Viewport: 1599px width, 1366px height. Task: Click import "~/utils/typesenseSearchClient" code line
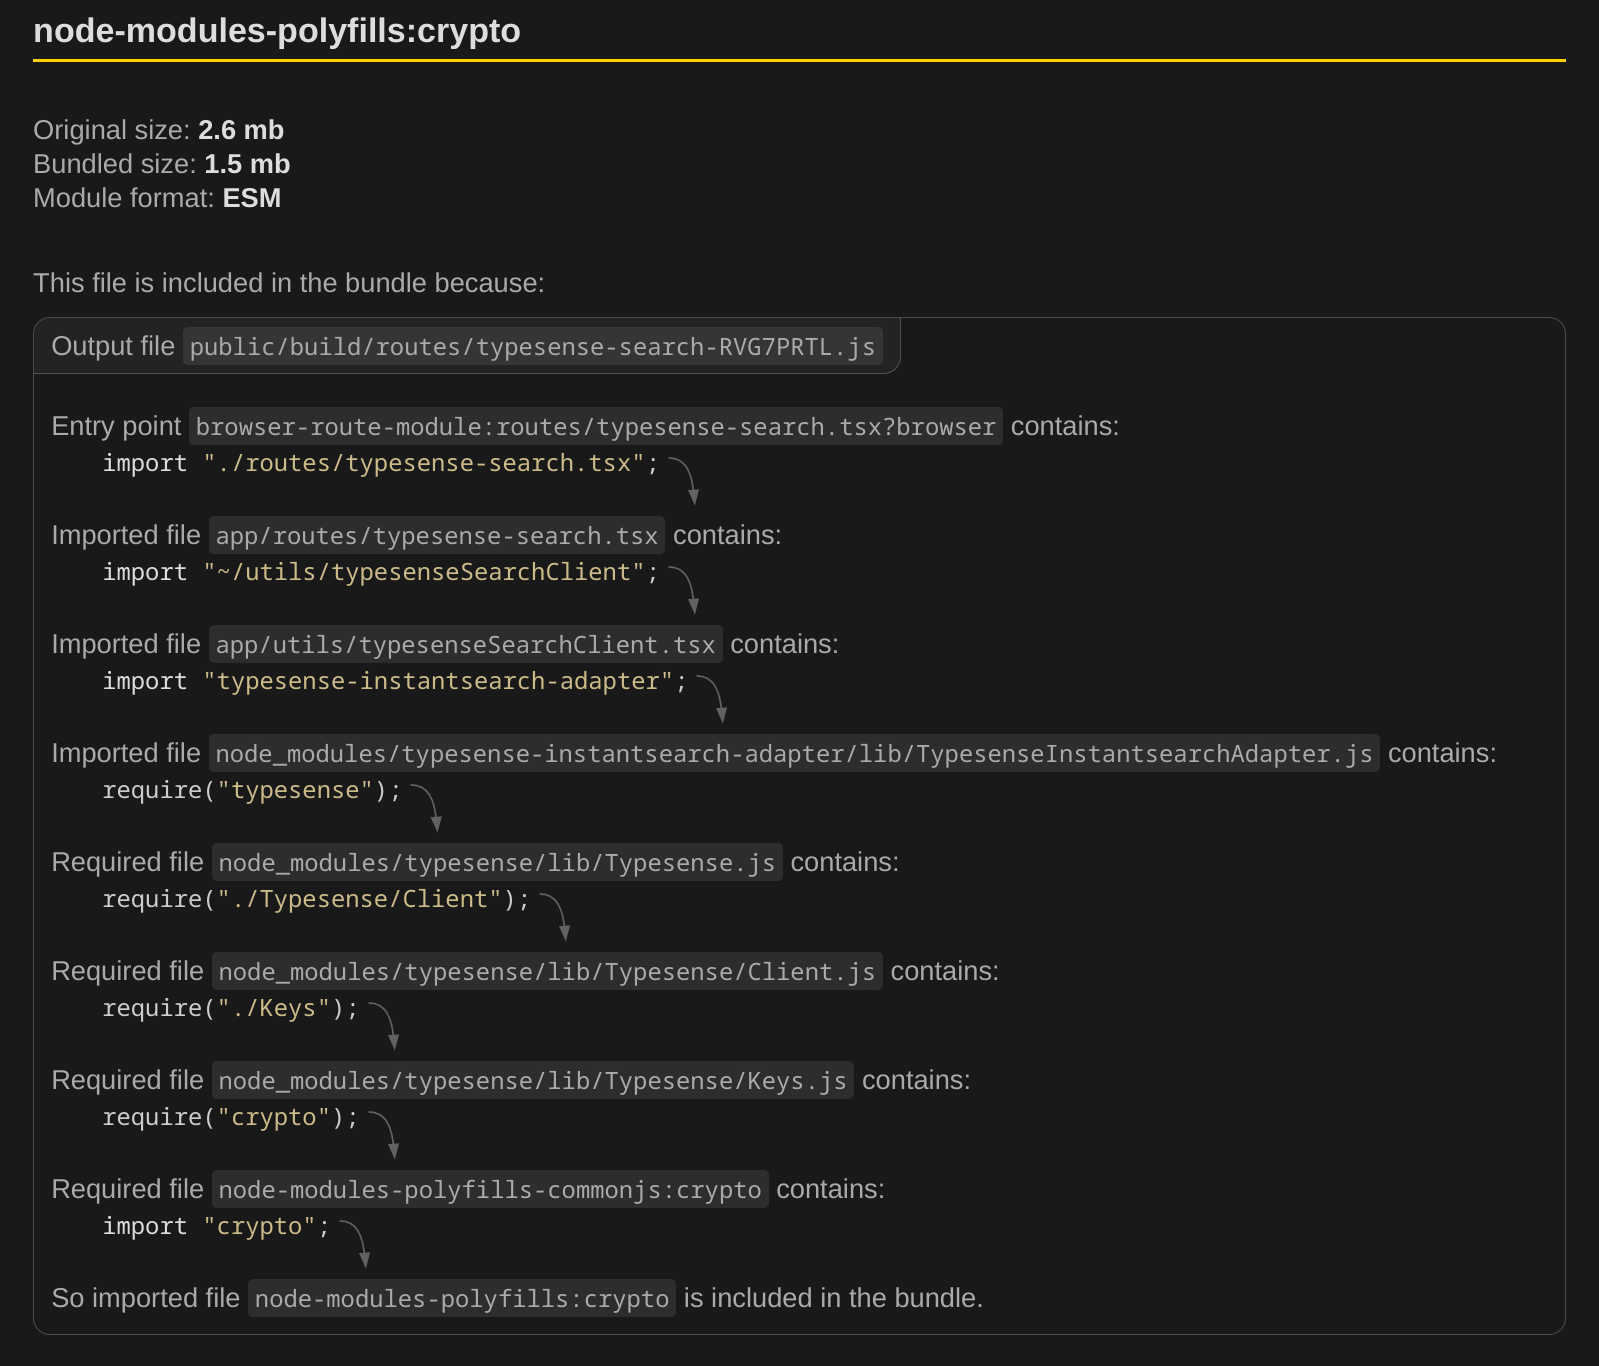(381, 572)
